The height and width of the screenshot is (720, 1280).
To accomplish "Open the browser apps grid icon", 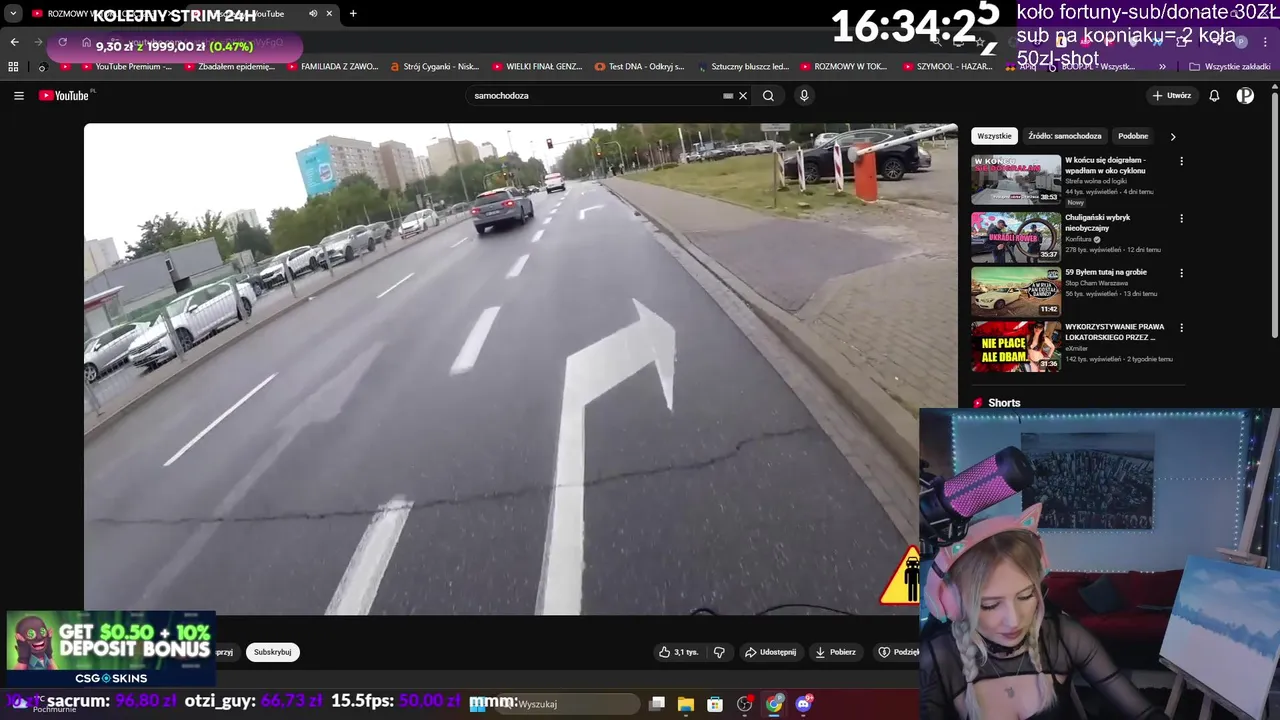I will (x=13, y=66).
